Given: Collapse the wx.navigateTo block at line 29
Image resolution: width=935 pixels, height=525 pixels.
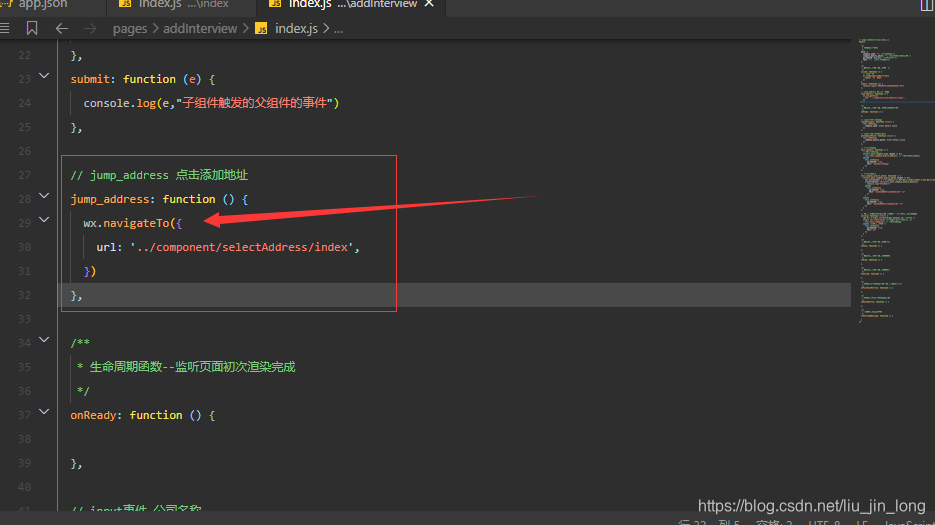Looking at the screenshot, I should [44, 220].
